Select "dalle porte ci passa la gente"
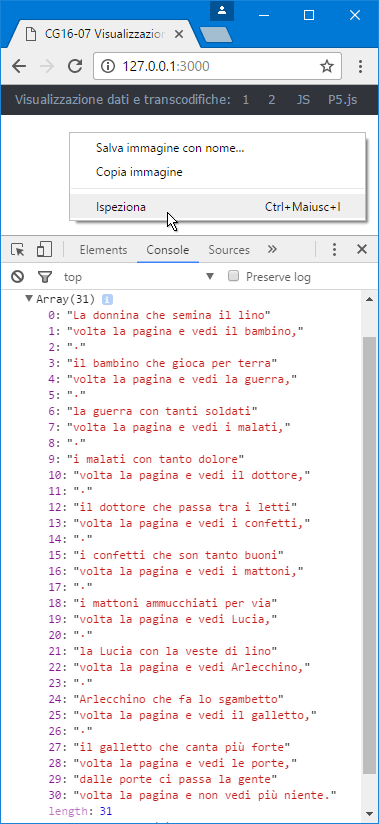This screenshot has width=379, height=824. coord(176,778)
